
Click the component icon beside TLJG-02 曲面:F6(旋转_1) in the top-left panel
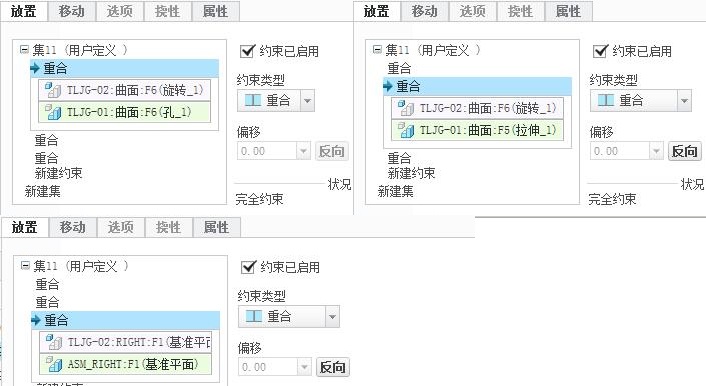tap(53, 90)
